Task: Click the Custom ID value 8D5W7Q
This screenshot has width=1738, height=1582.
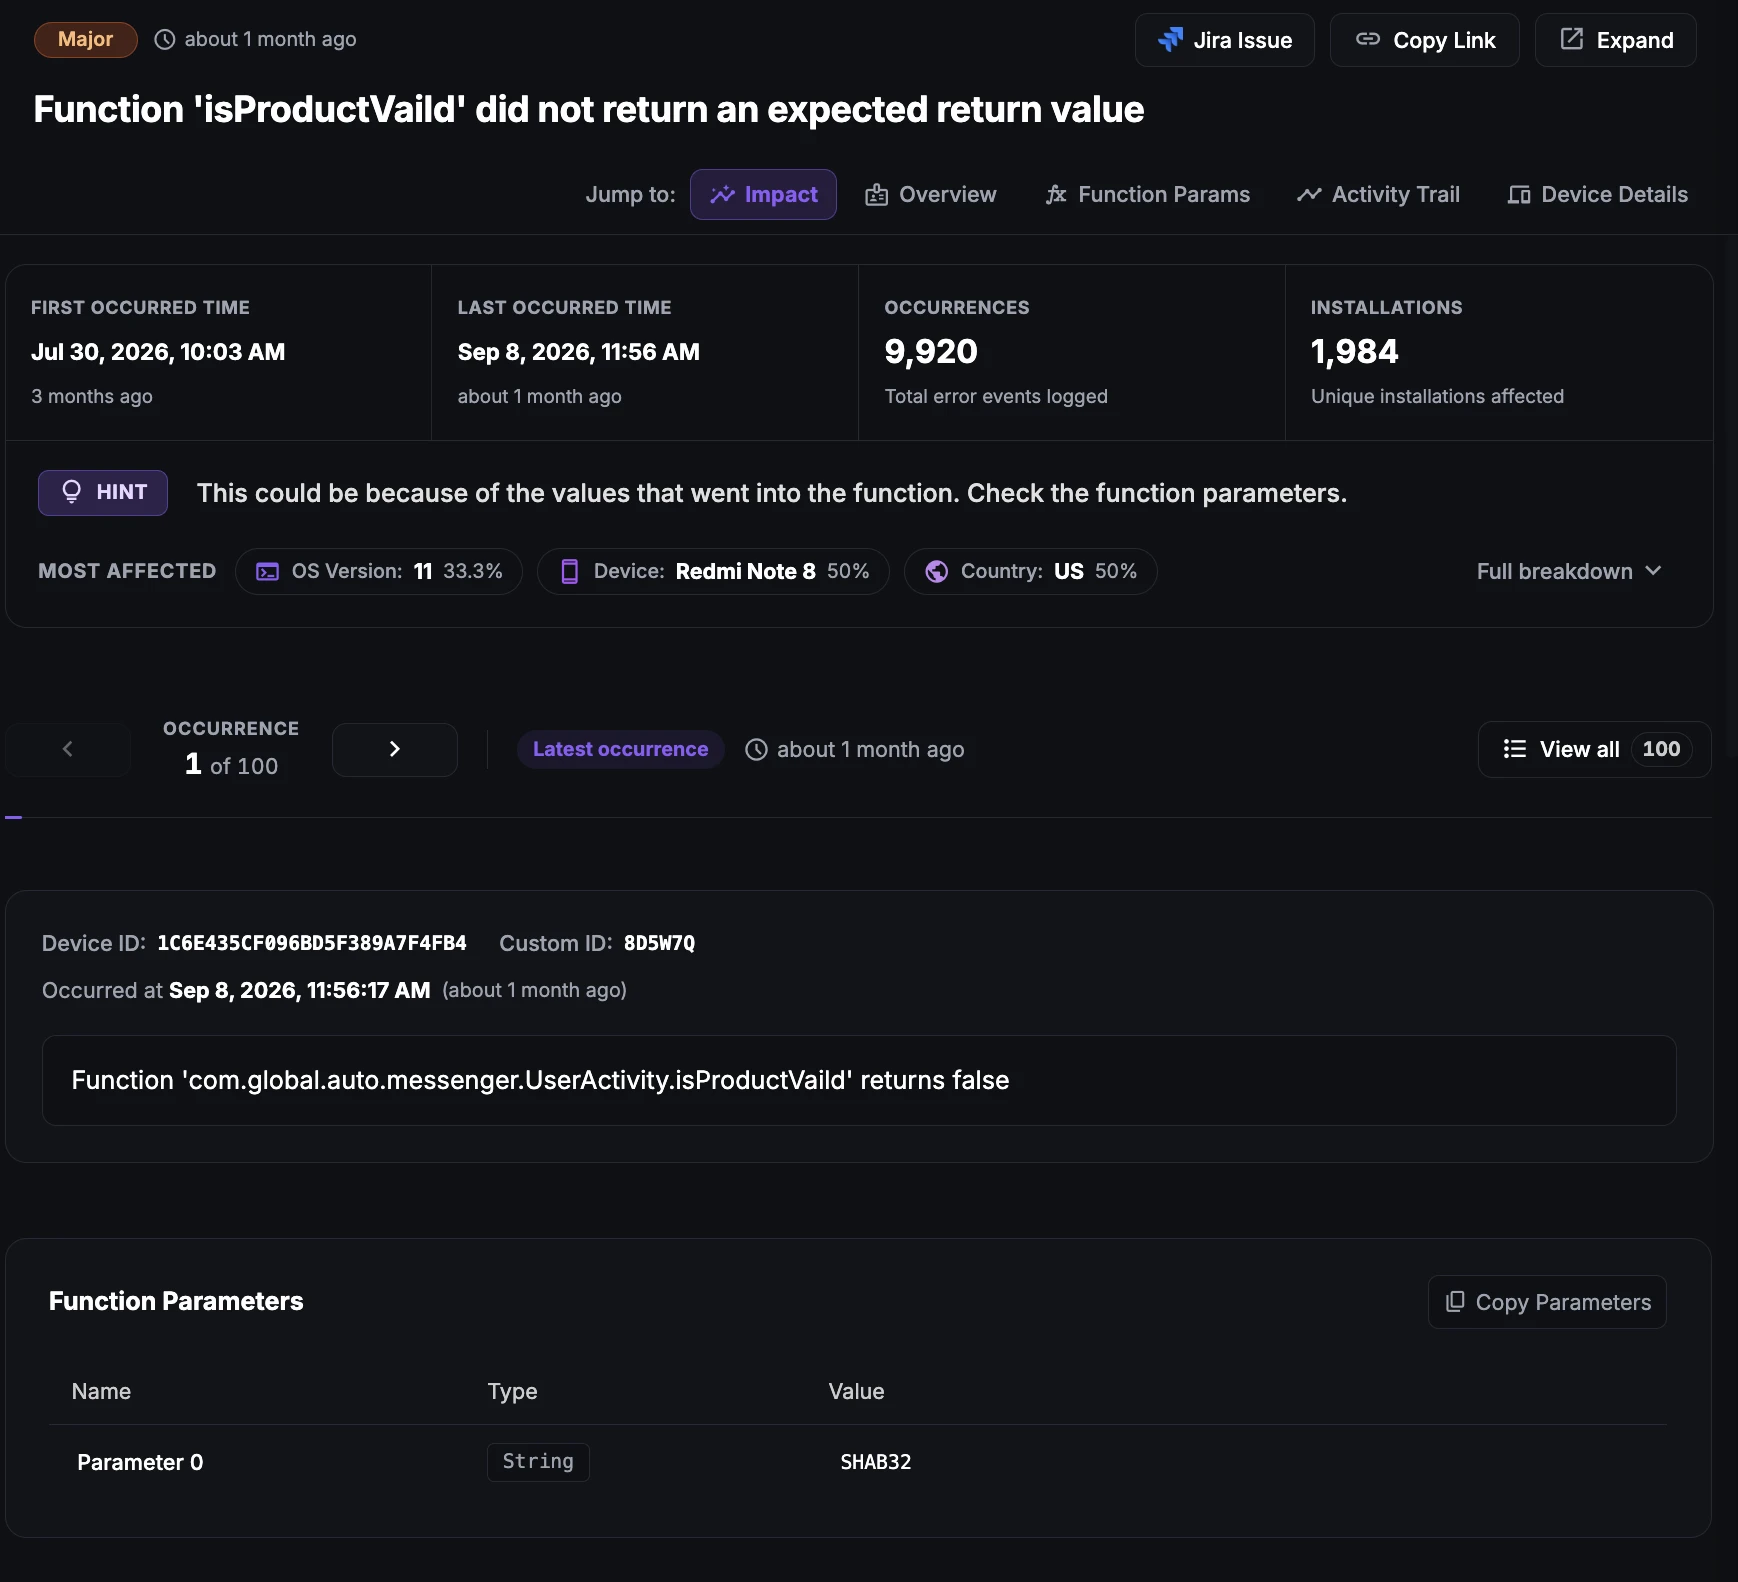Action: (659, 943)
